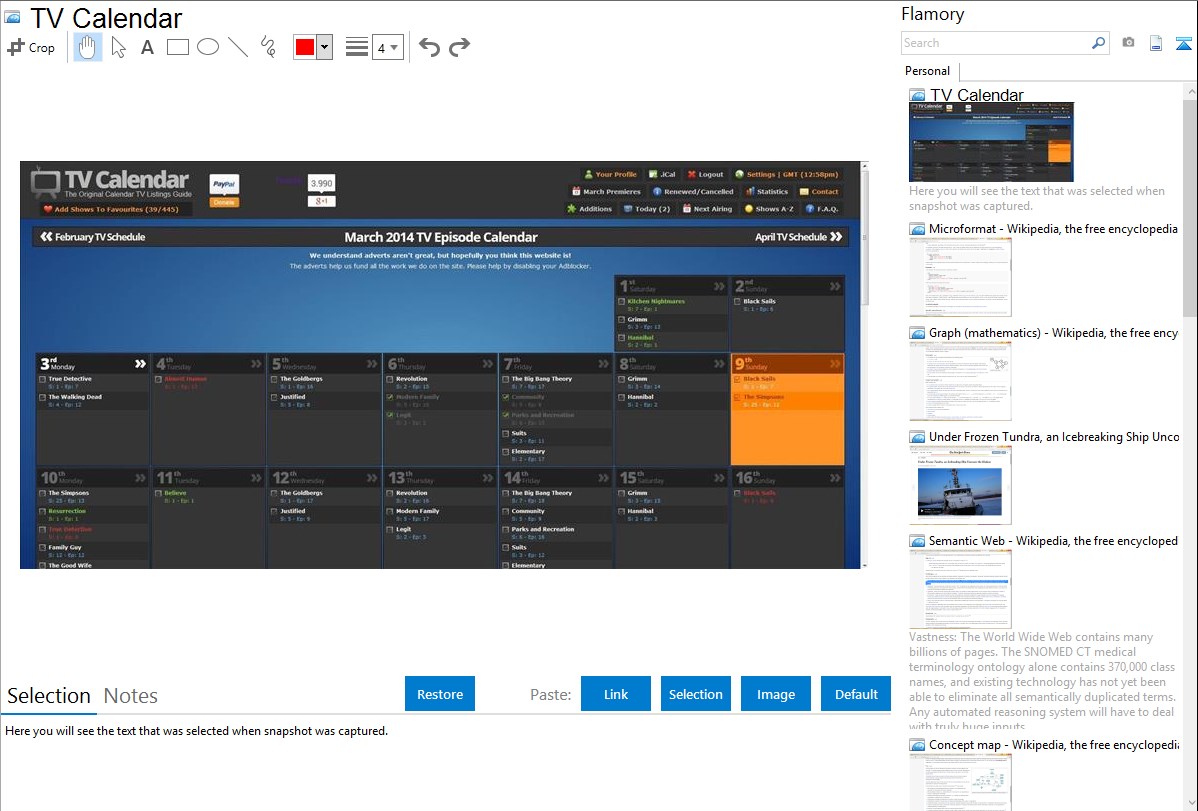Viewport: 1198px width, 811px height.
Task: Click F.A.Q. in the TV Calendar snapshot
Action: click(x=821, y=209)
